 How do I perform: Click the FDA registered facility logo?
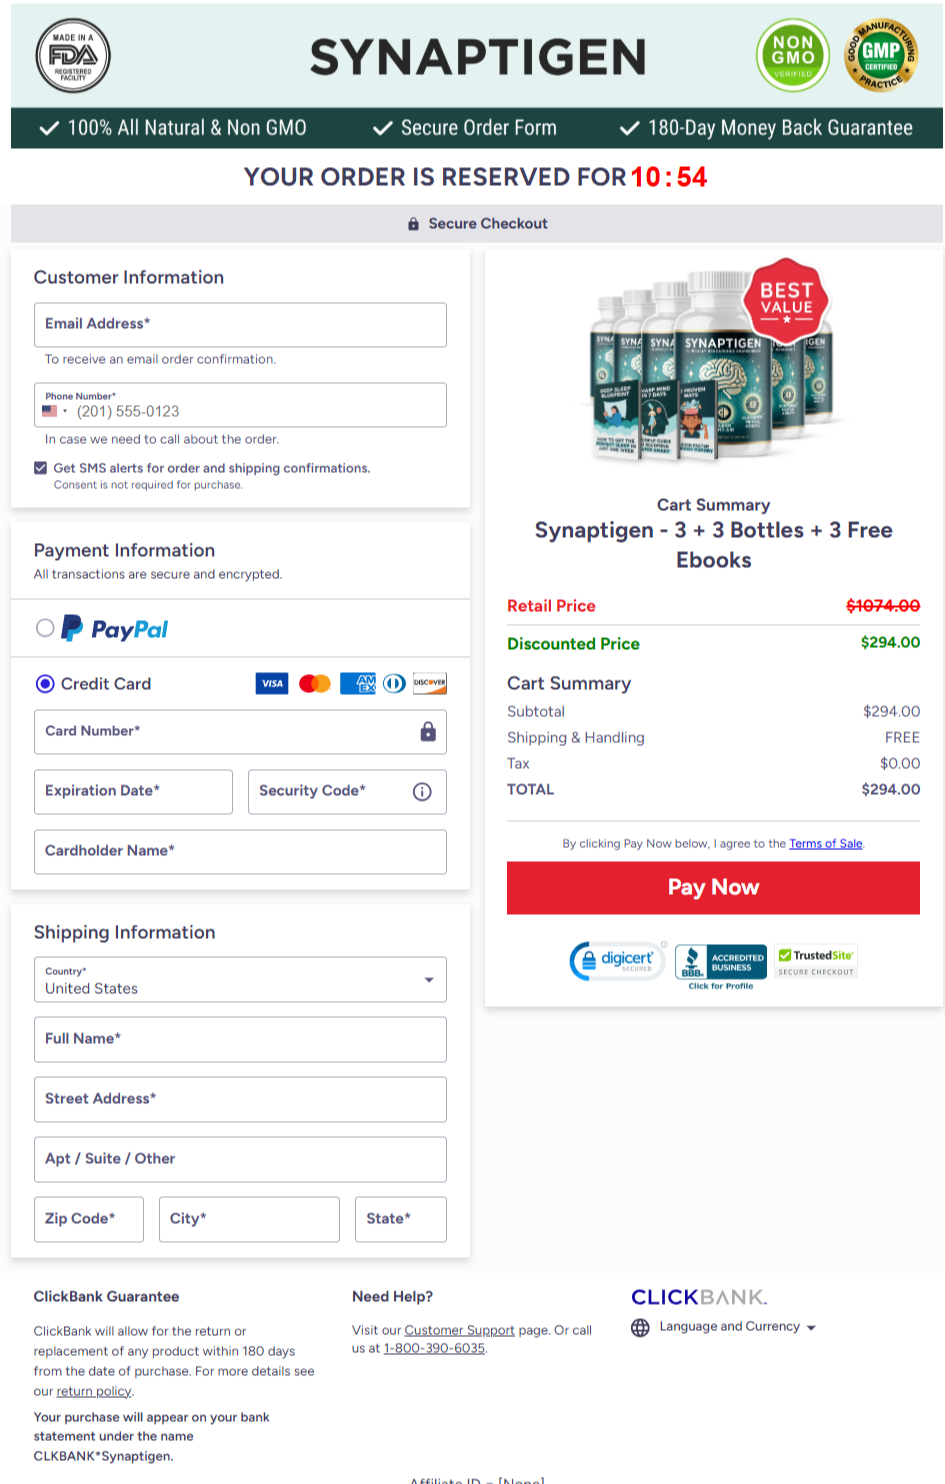click(73, 56)
